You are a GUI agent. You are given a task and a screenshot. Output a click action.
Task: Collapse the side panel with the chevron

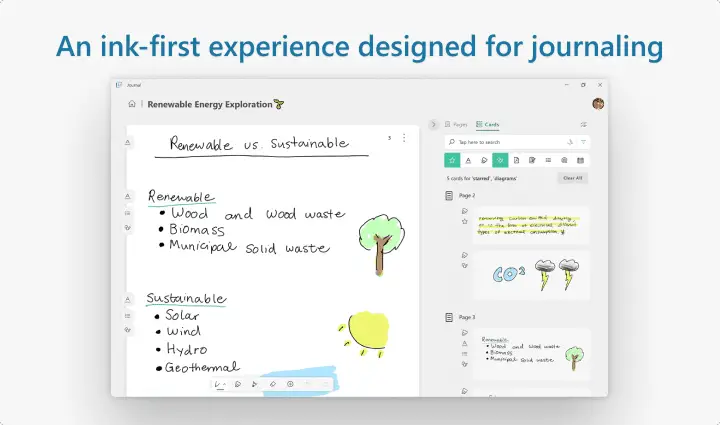pyautogui.click(x=433, y=124)
